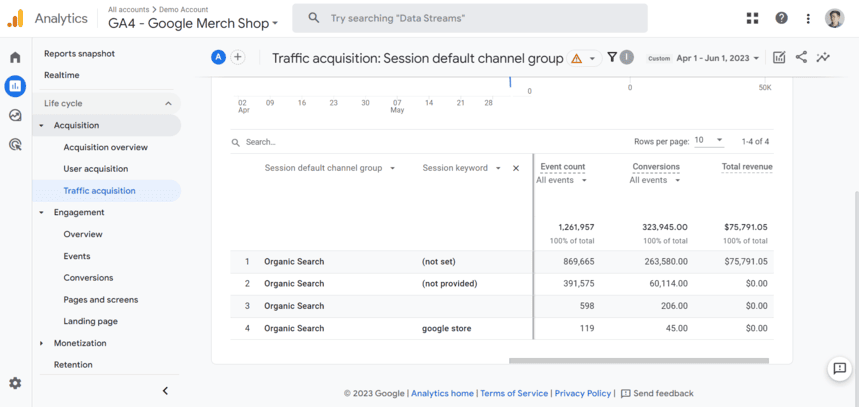Image resolution: width=859 pixels, height=407 pixels.
Task: Open the Help question mark icon
Action: (x=781, y=18)
